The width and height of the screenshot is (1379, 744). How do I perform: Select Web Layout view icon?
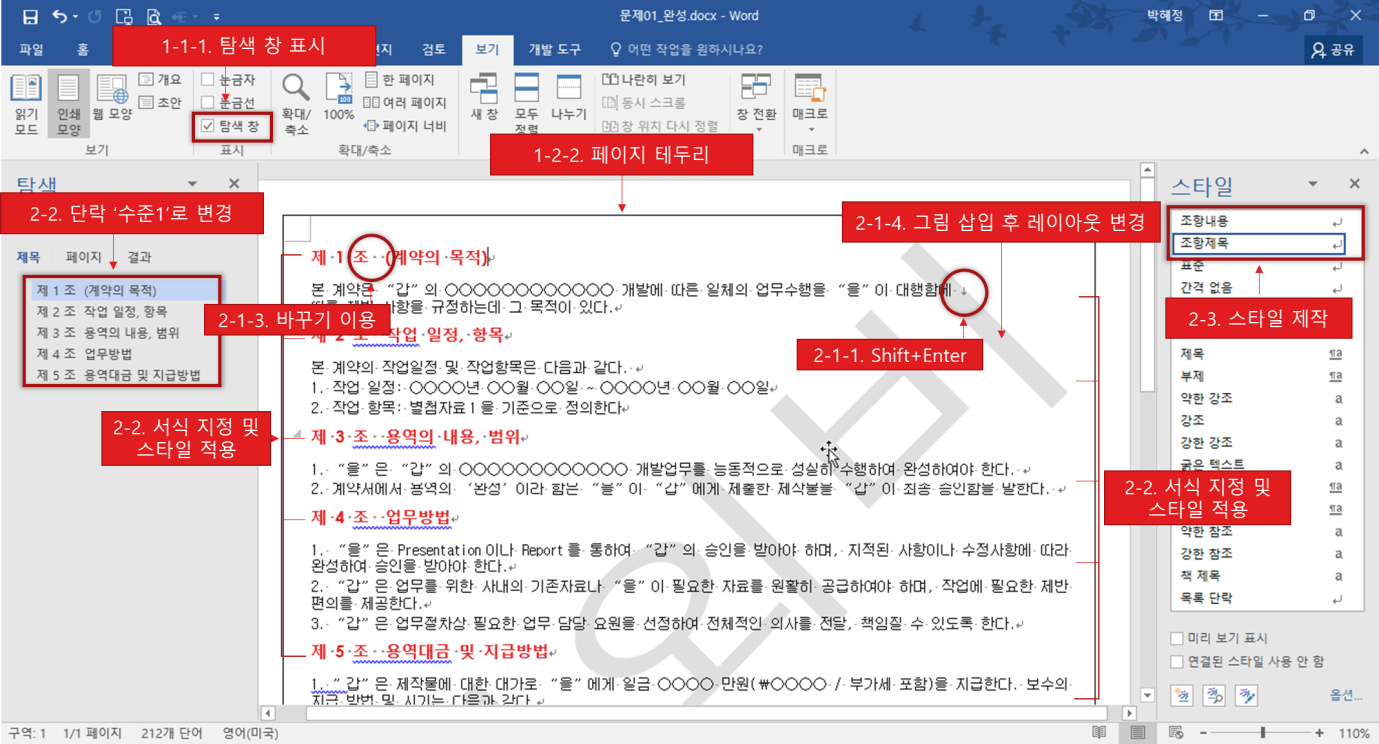[x=112, y=98]
